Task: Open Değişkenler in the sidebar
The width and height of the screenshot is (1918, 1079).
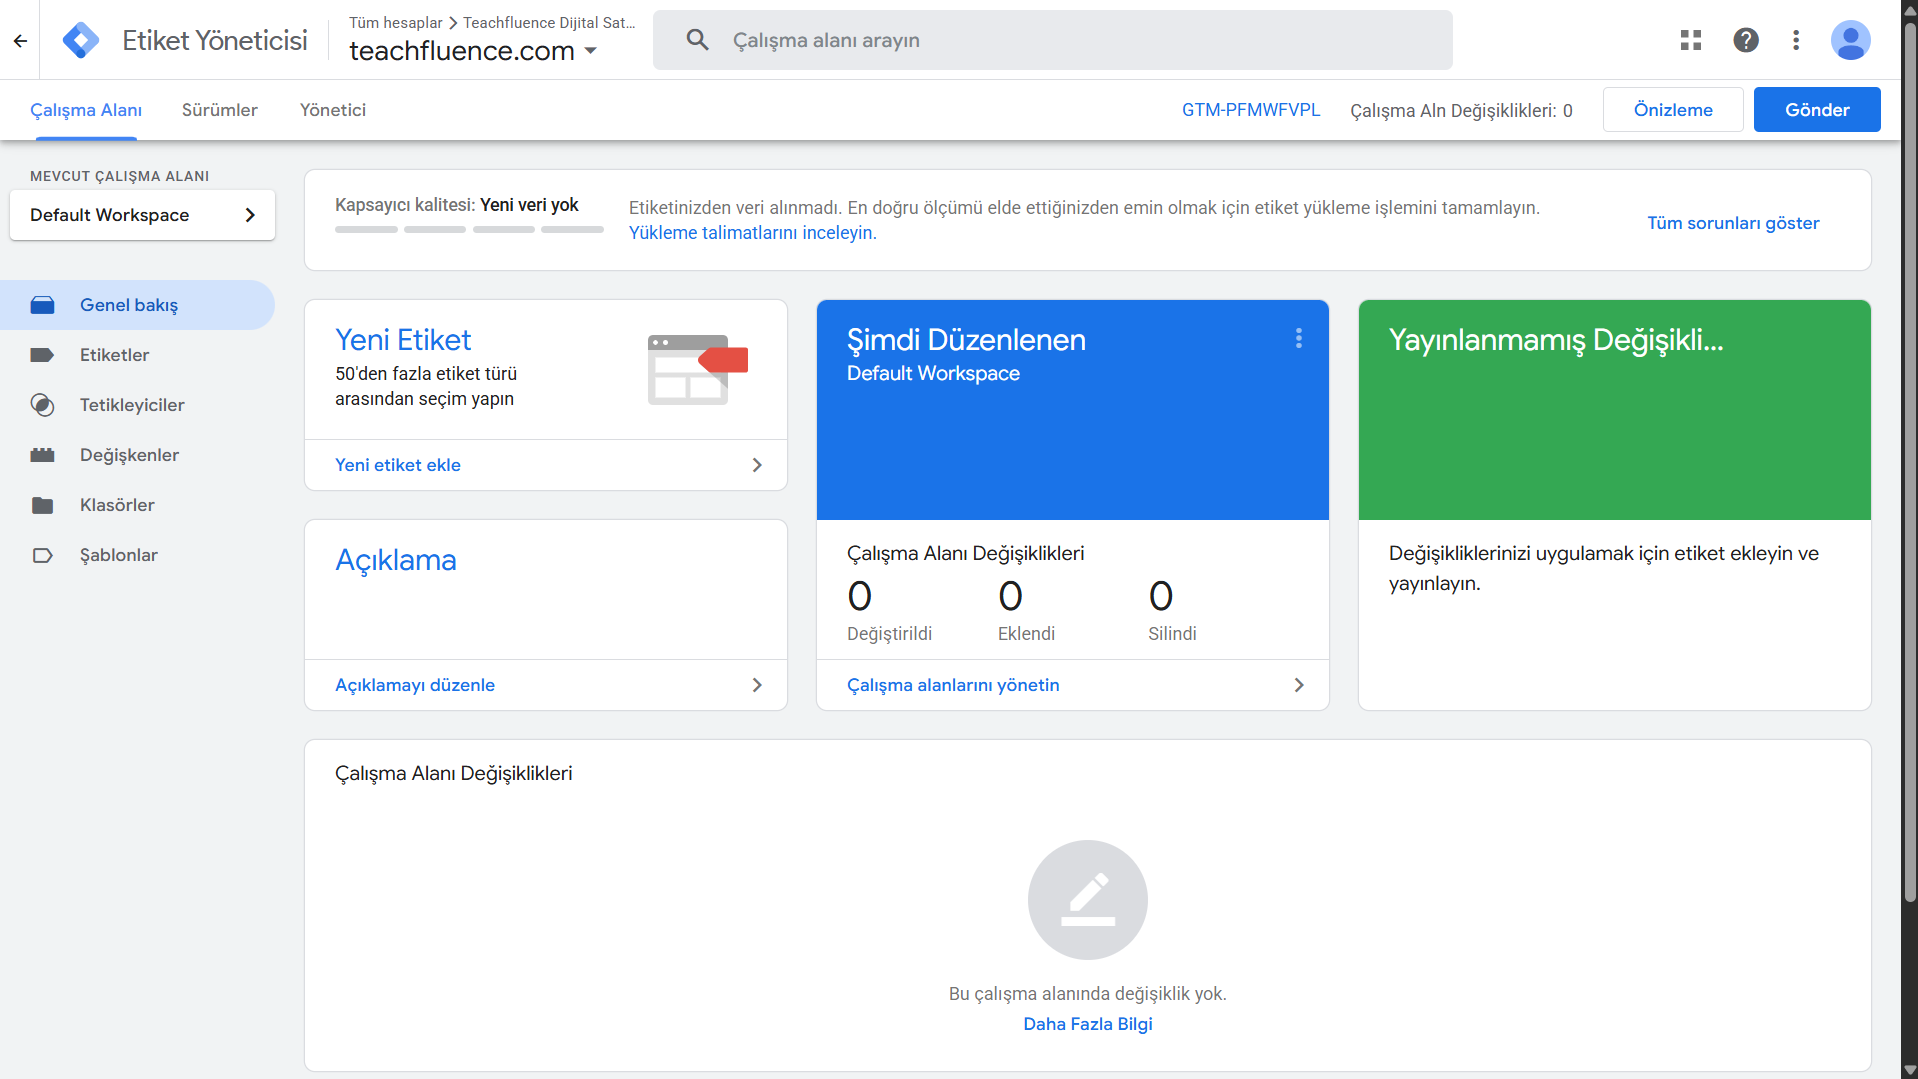Action: coord(129,455)
